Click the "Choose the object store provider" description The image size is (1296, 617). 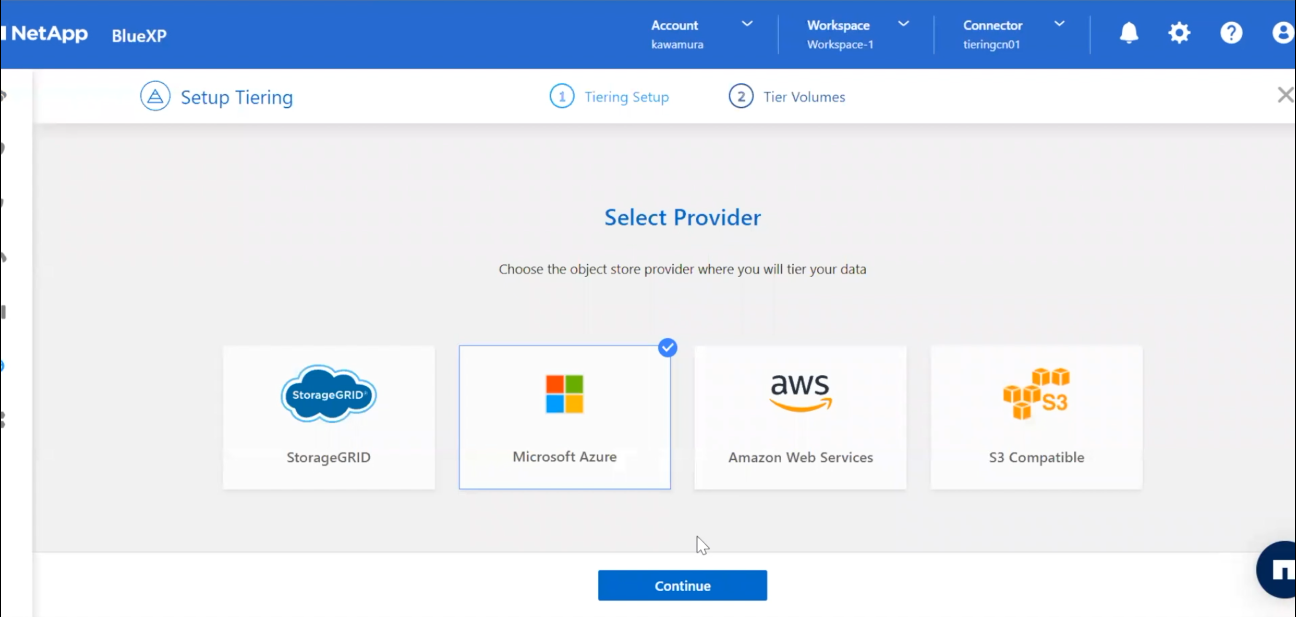coord(683,269)
